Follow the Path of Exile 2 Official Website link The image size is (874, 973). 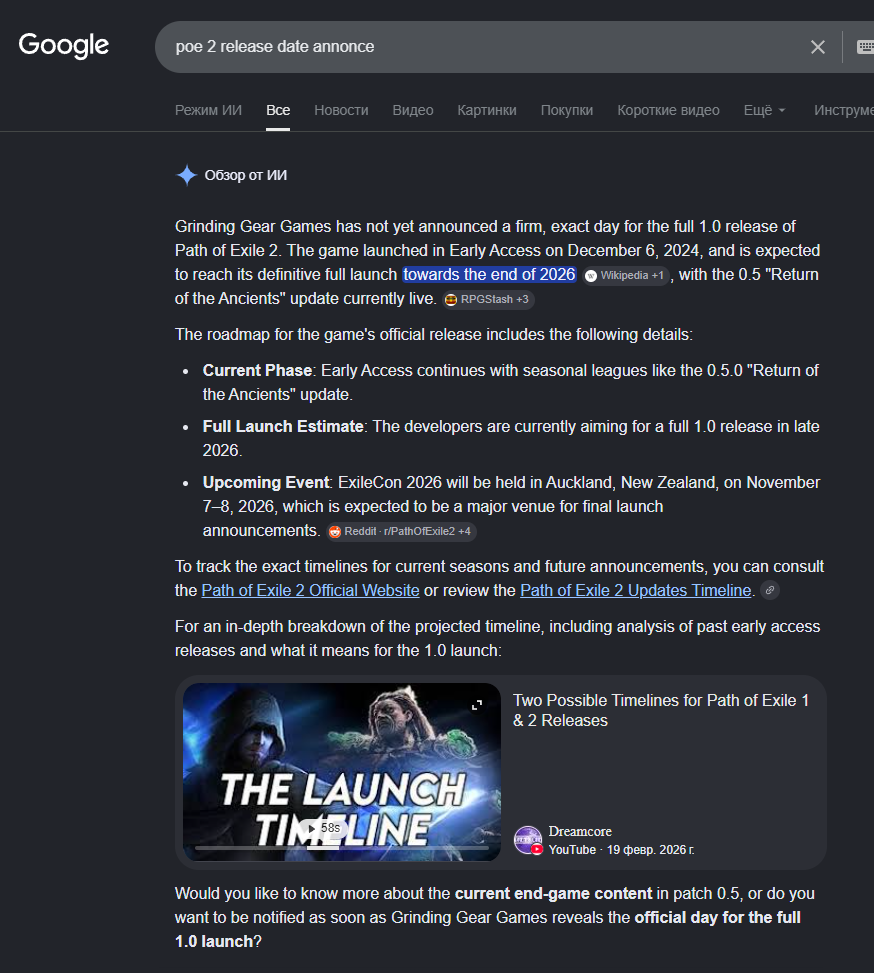pyautogui.click(x=310, y=590)
